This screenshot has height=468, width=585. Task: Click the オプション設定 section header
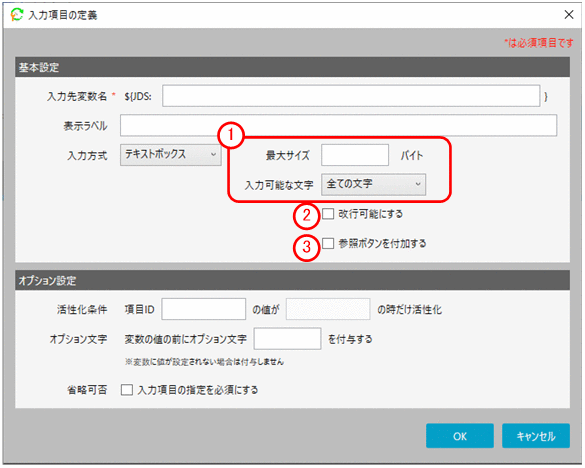(x=292, y=280)
